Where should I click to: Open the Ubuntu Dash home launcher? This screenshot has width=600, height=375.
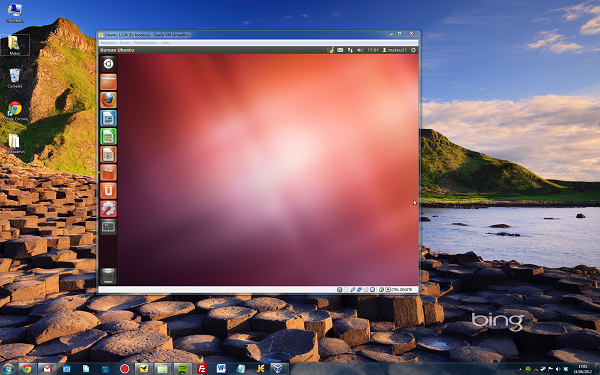(108, 64)
